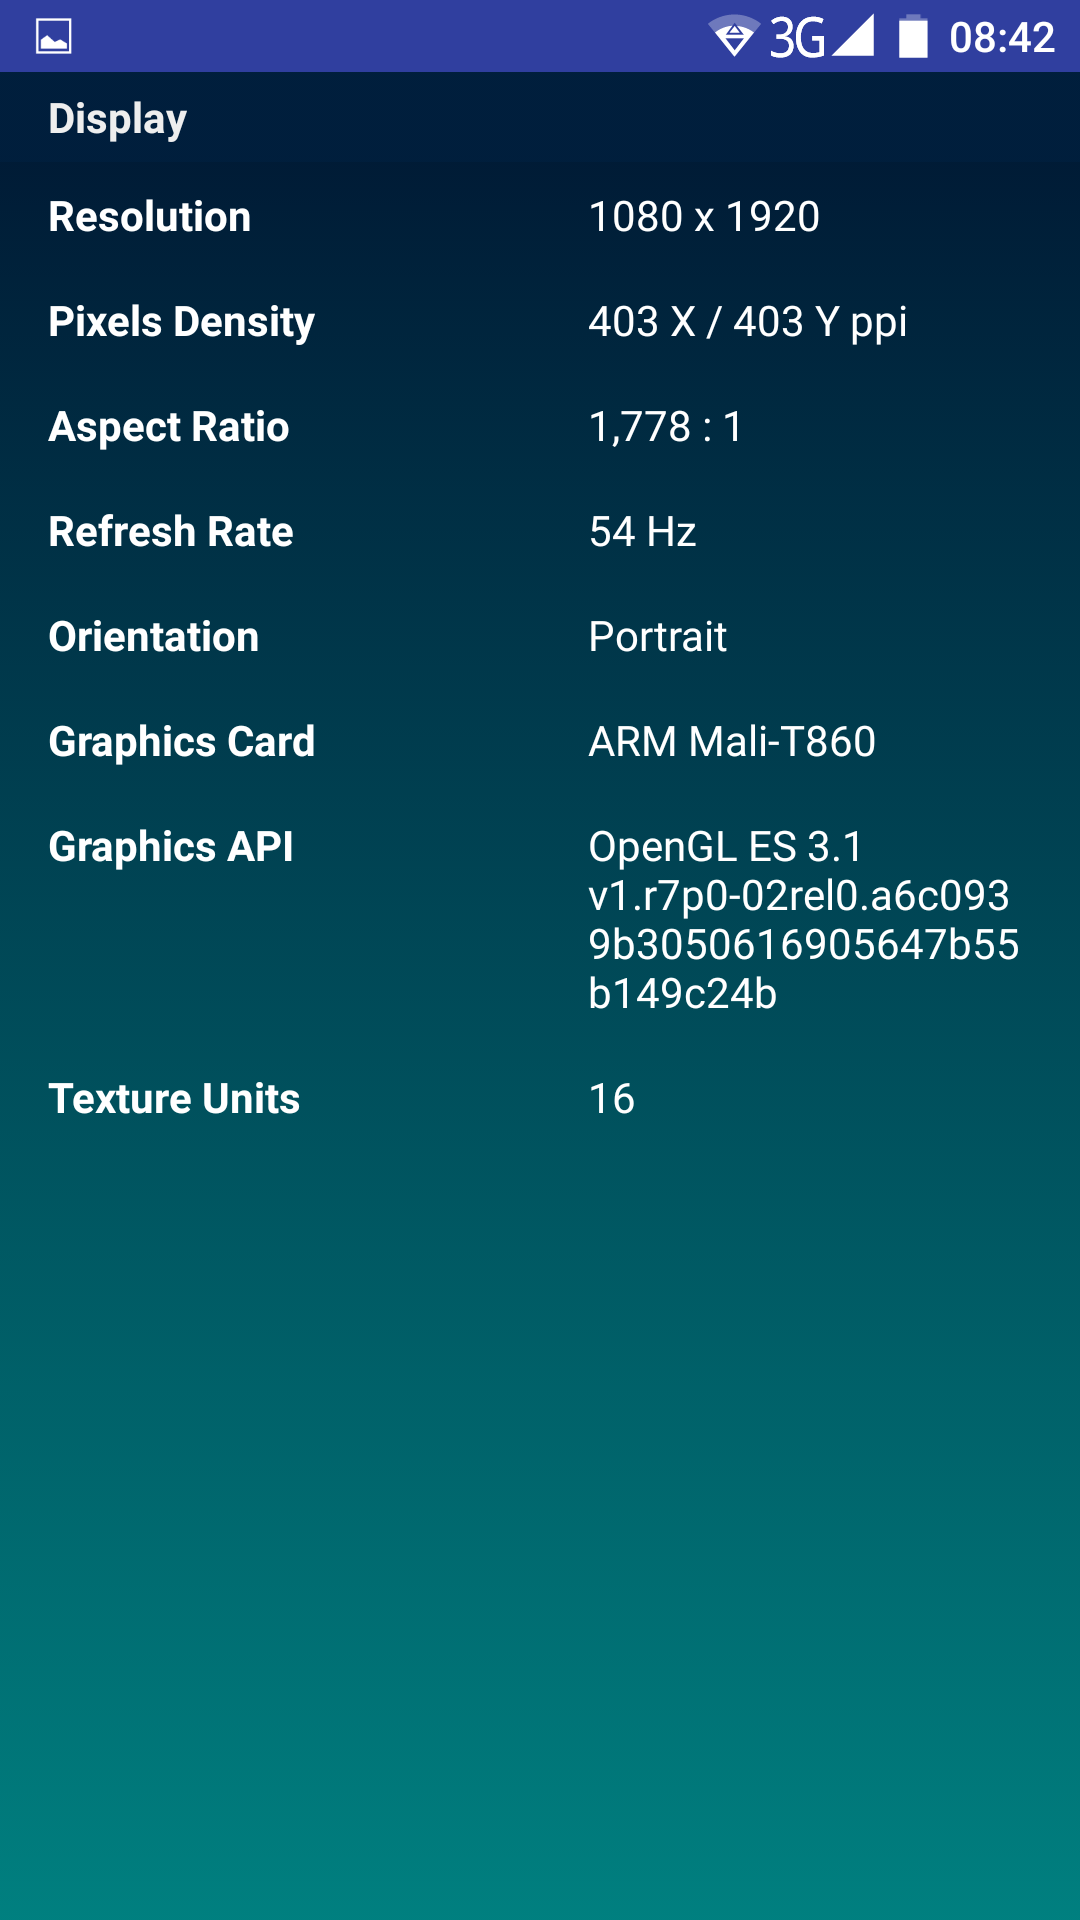Viewport: 1080px width, 1920px height.
Task: Select the Graphics Card label
Action: (182, 742)
